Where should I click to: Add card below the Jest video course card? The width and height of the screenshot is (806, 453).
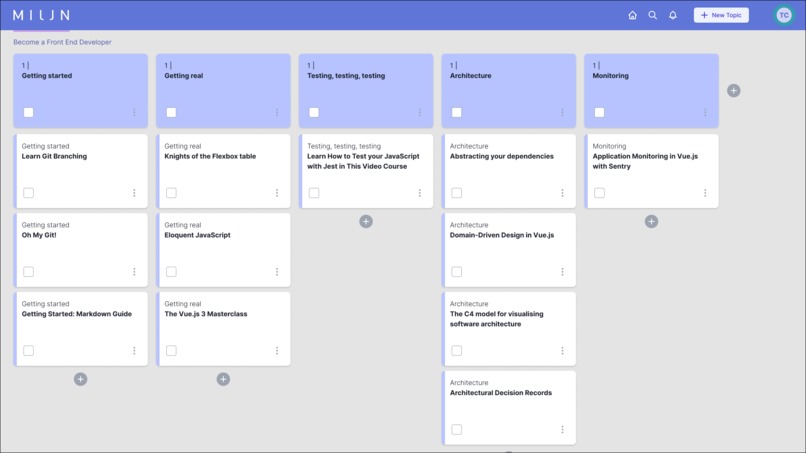coord(366,222)
